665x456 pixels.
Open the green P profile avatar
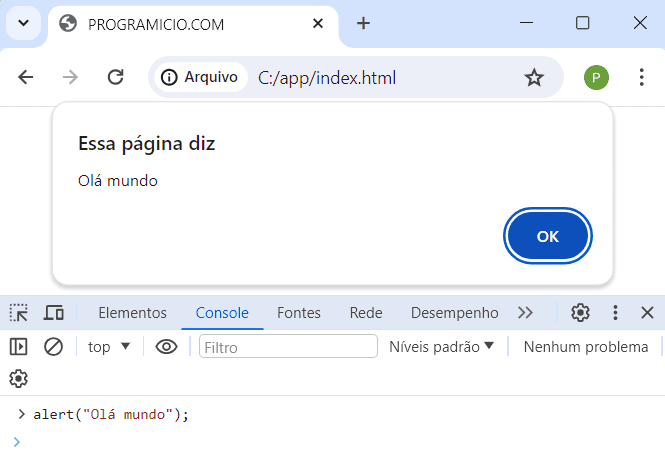(x=596, y=78)
